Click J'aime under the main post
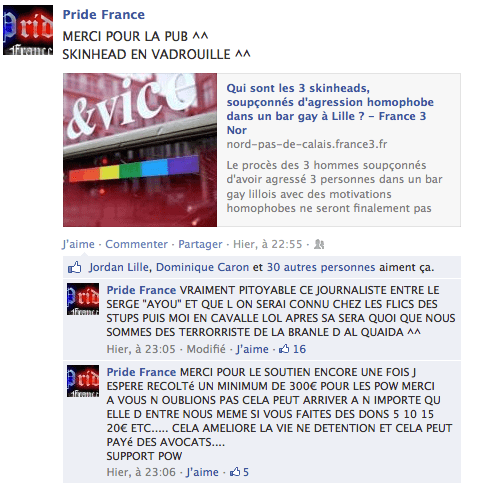The image size is (480, 483). 78,244
